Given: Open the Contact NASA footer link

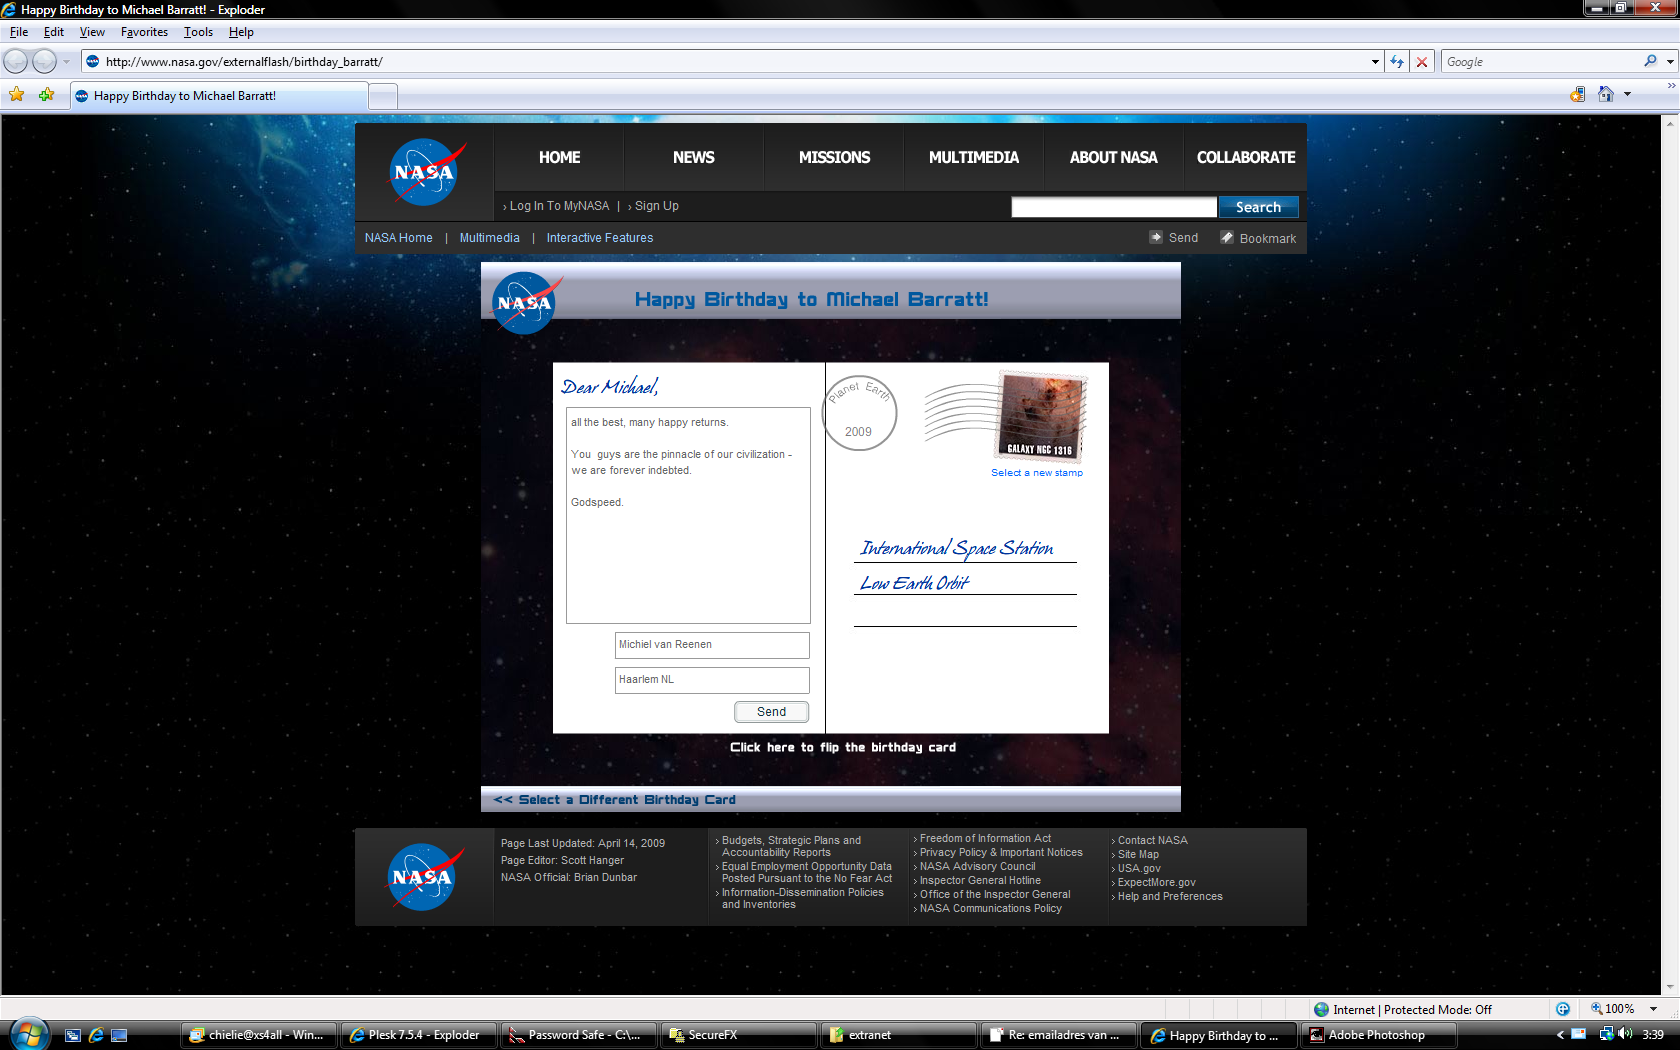Looking at the screenshot, I should coord(1153,841).
